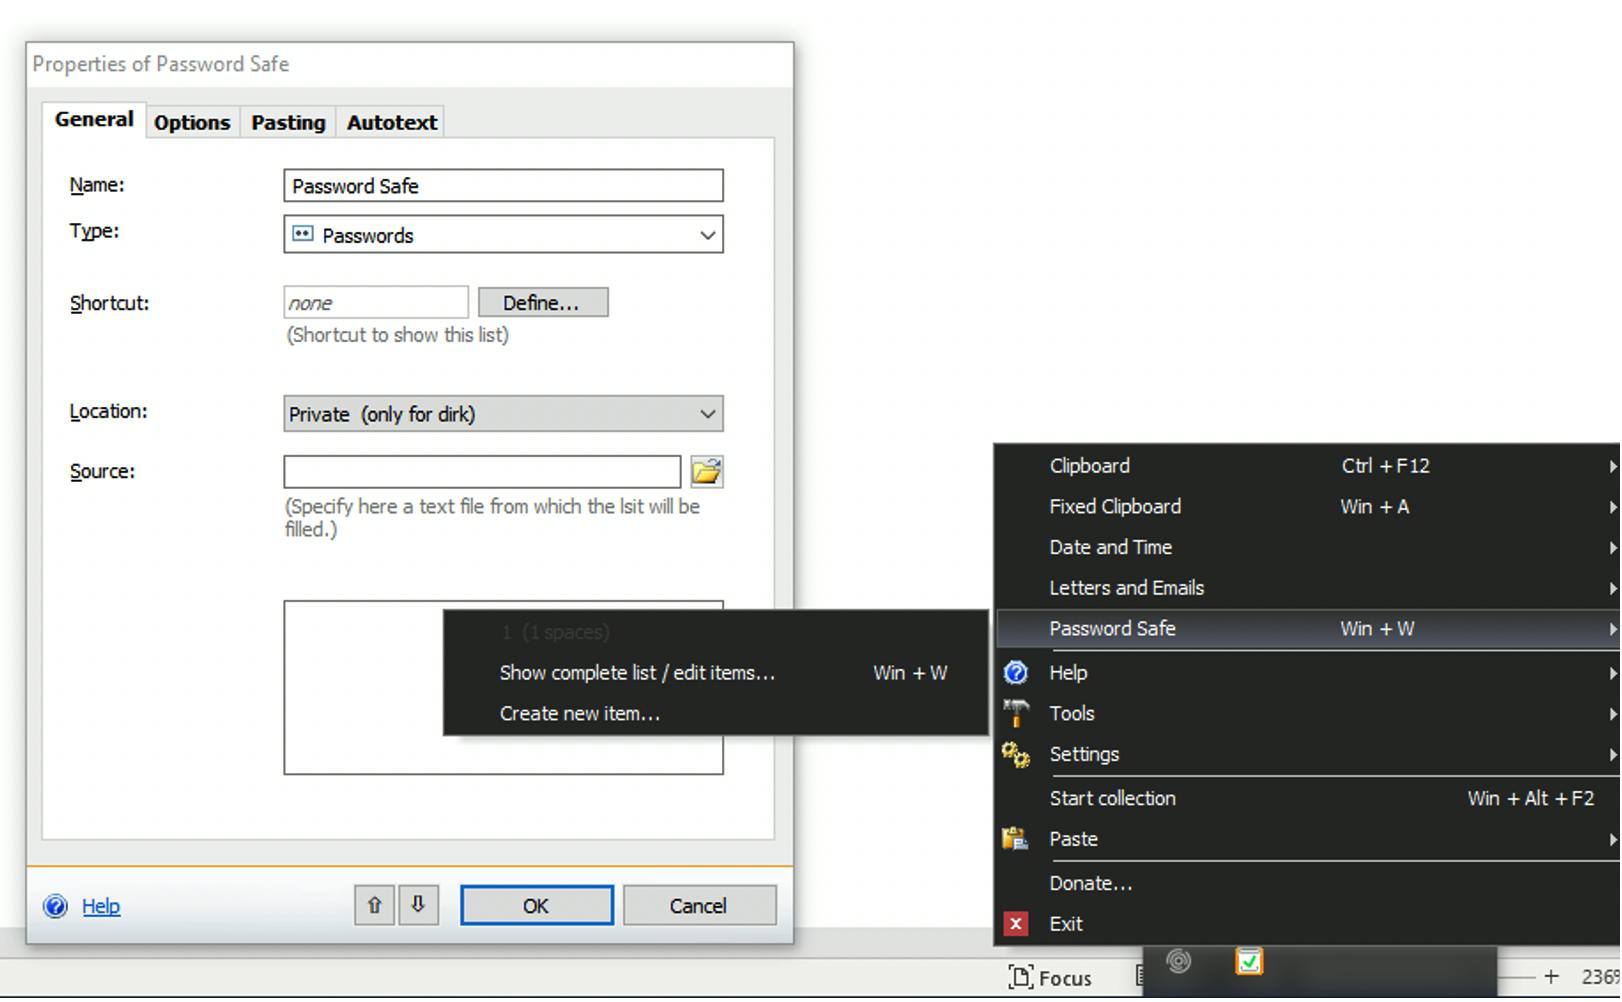Open the Letters and Emails submenu
The height and width of the screenshot is (1002, 1622).
tap(1307, 588)
